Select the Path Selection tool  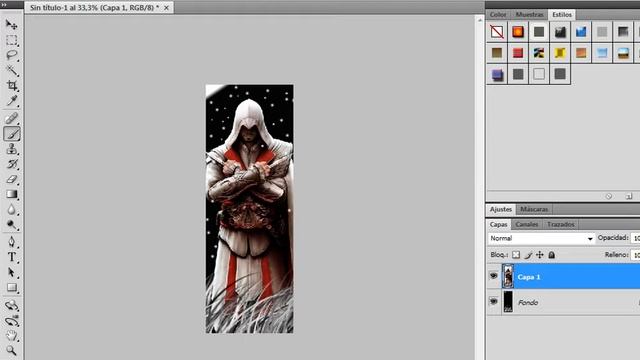(11, 272)
